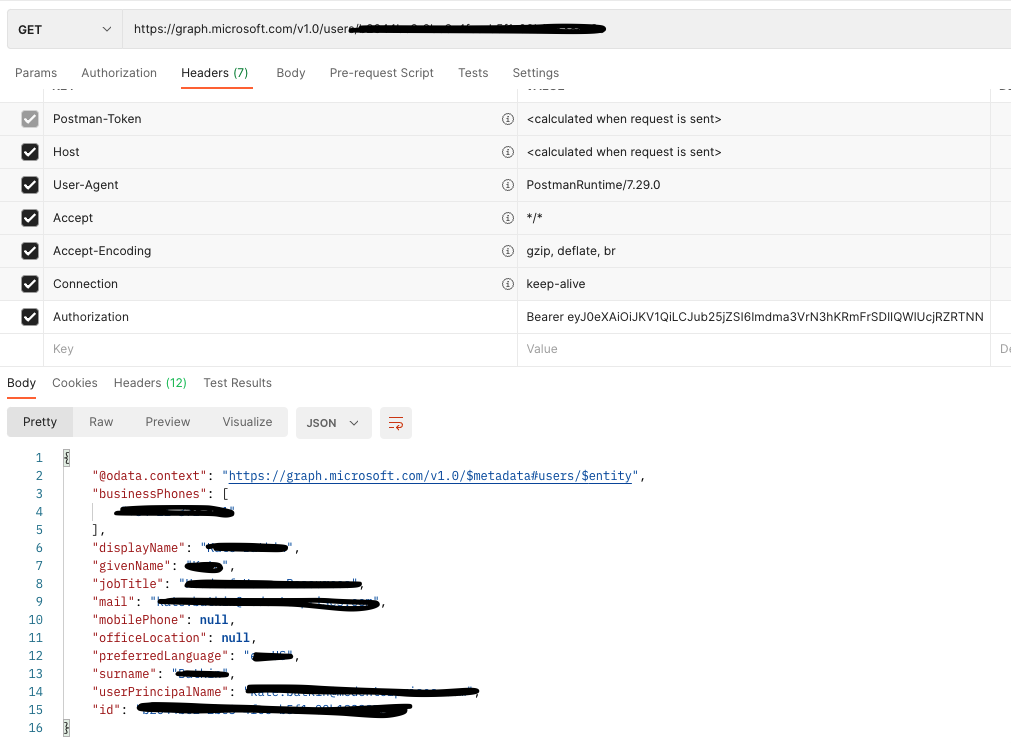1011x743 pixels.
Task: Switch to Visualize view
Action: [x=248, y=422]
